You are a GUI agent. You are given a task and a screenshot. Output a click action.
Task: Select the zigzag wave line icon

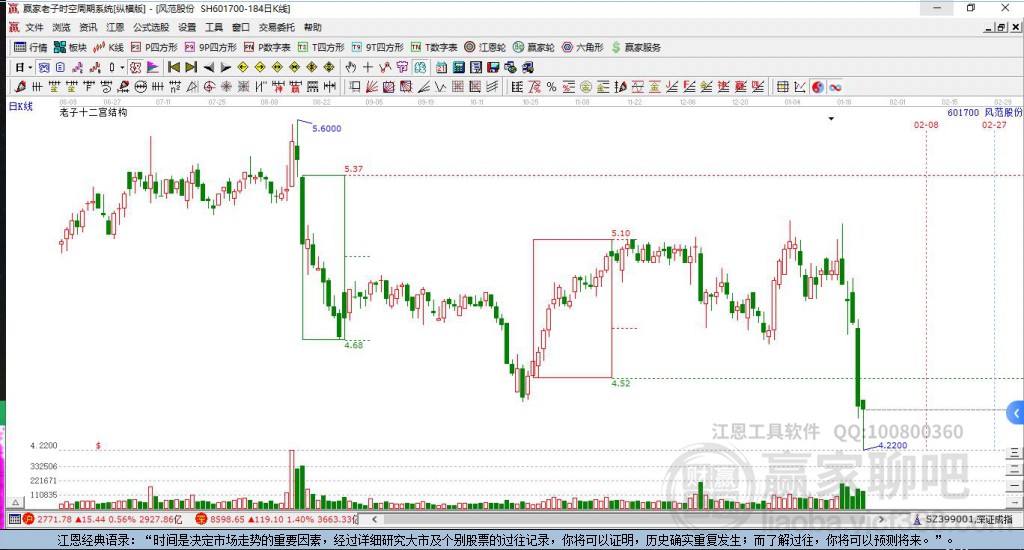(x=441, y=87)
